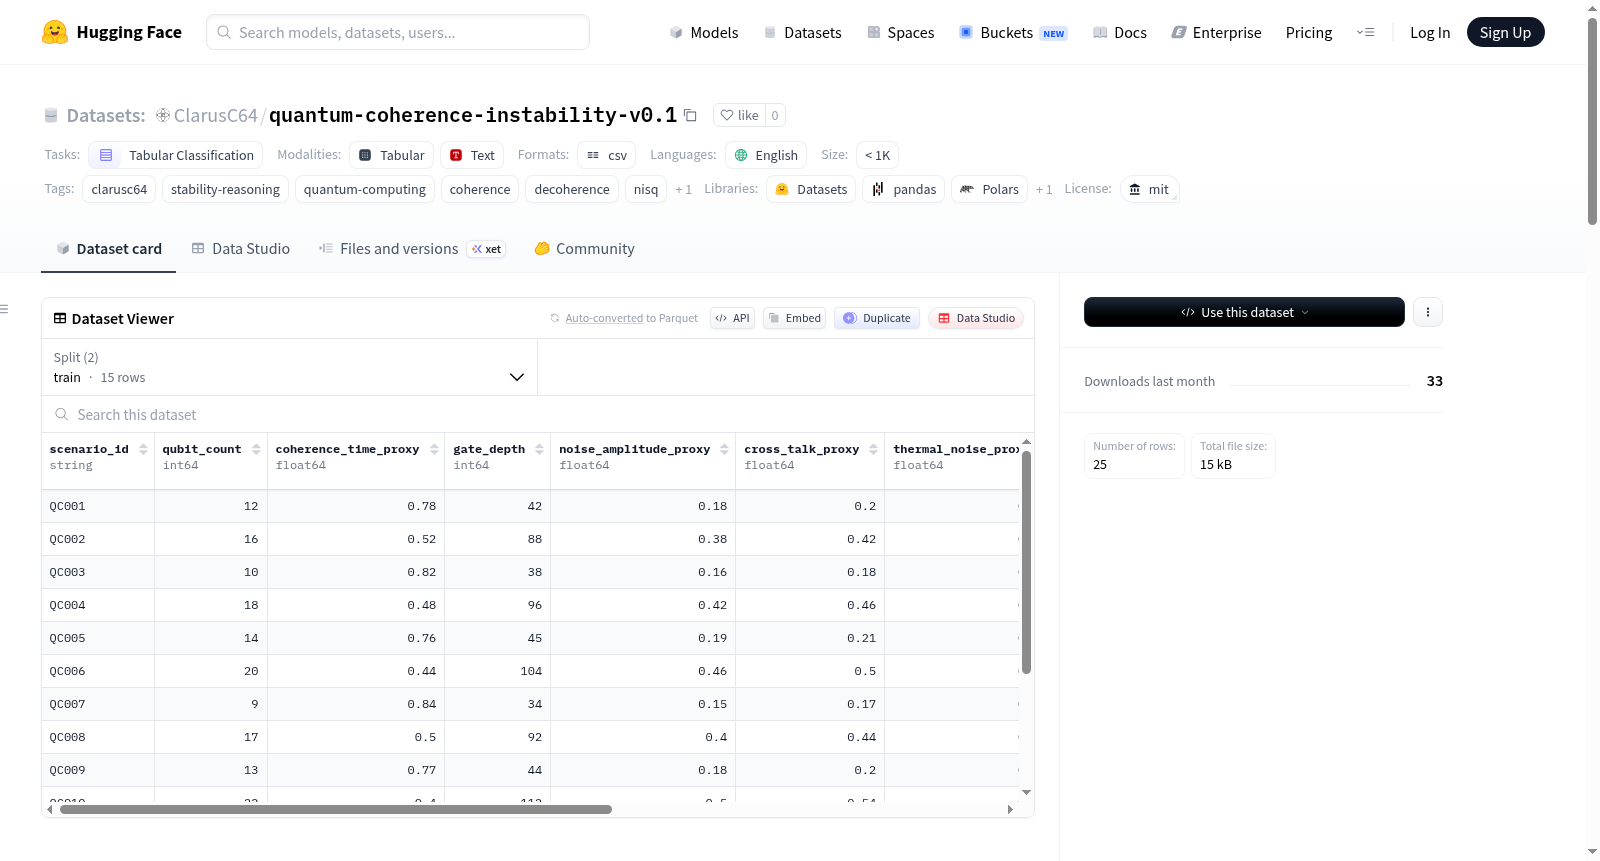Expand the additional navigation menu icon
This screenshot has height=861, width=1600.
click(x=1365, y=32)
